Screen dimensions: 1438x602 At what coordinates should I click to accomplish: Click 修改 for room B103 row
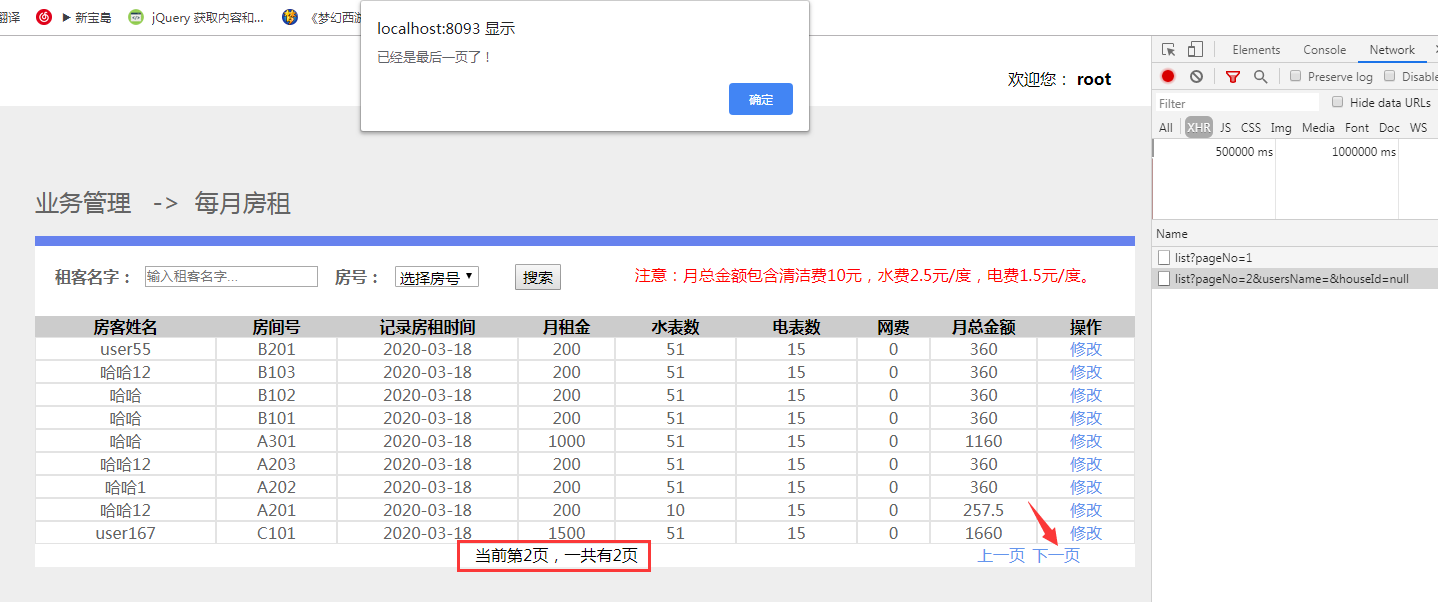pos(1086,372)
